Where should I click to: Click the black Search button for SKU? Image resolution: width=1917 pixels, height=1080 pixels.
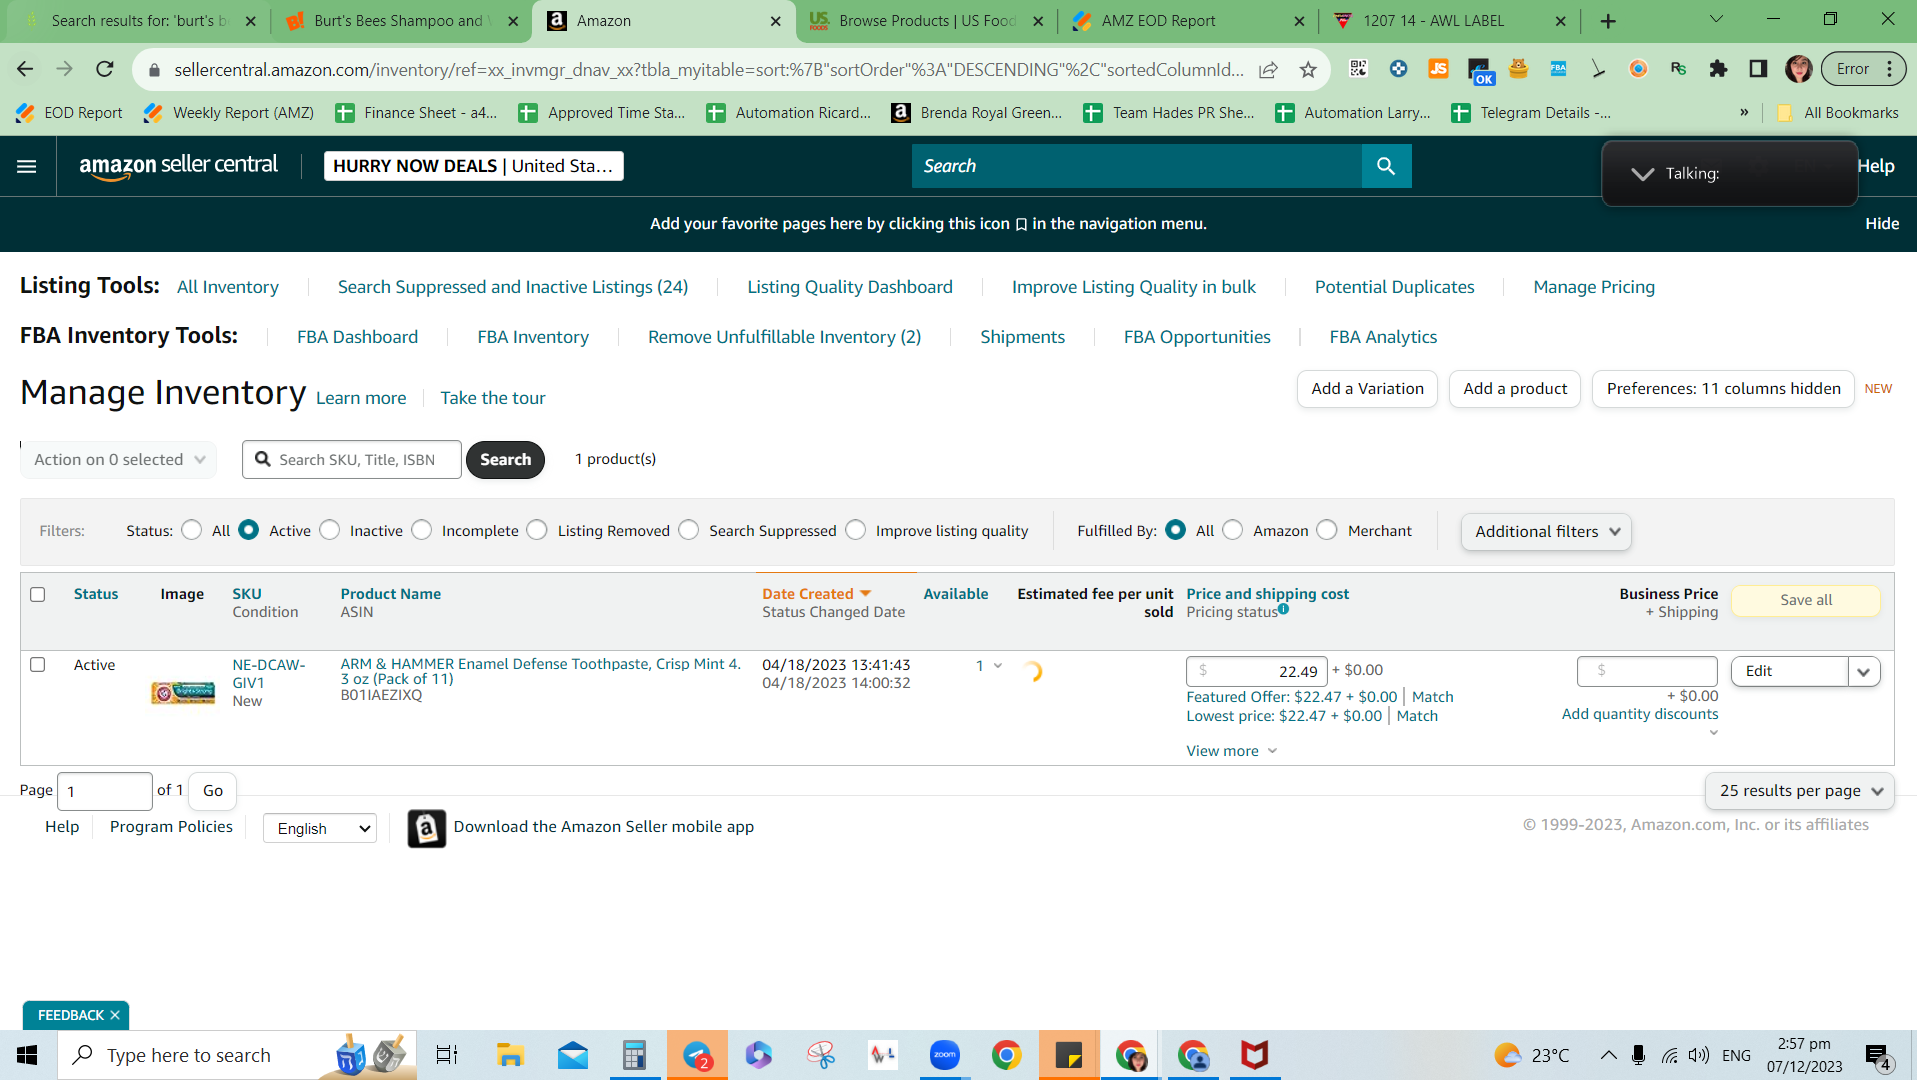point(505,460)
